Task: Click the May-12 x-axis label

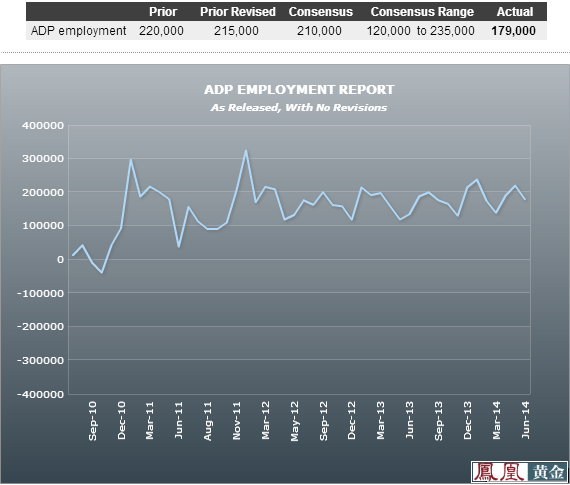Action: [x=294, y=421]
